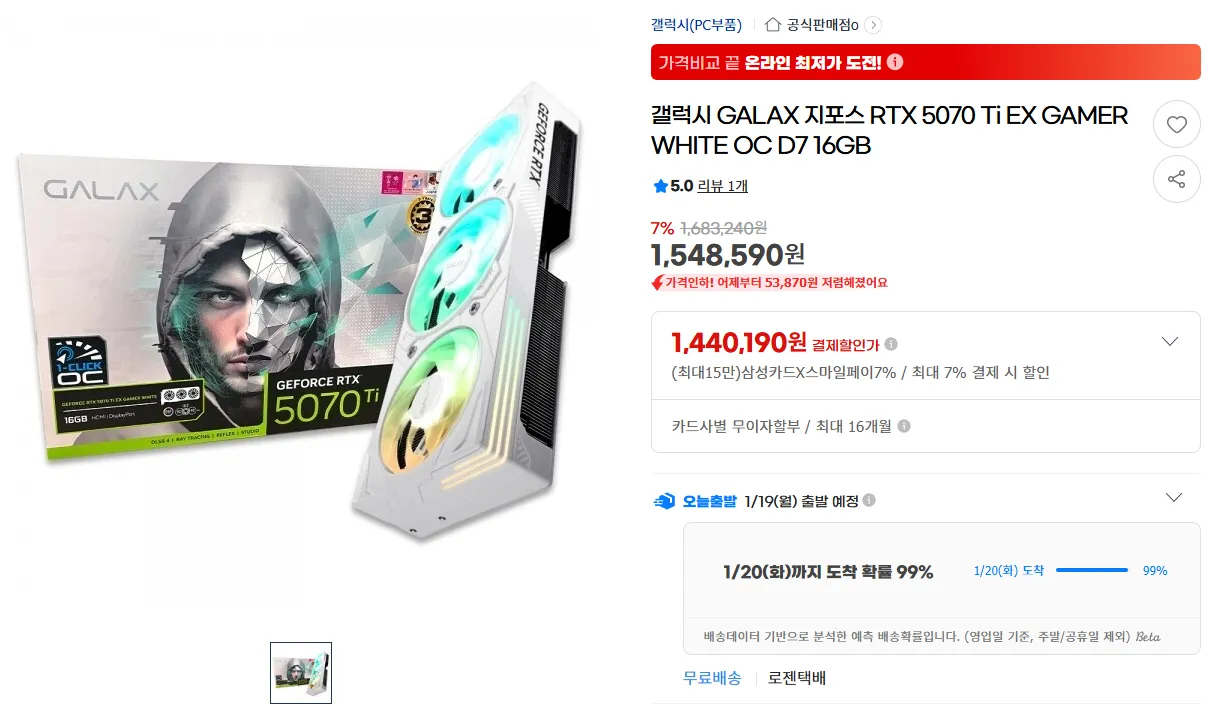Click the 온라인 최저가 도전 red banner

coord(926,62)
